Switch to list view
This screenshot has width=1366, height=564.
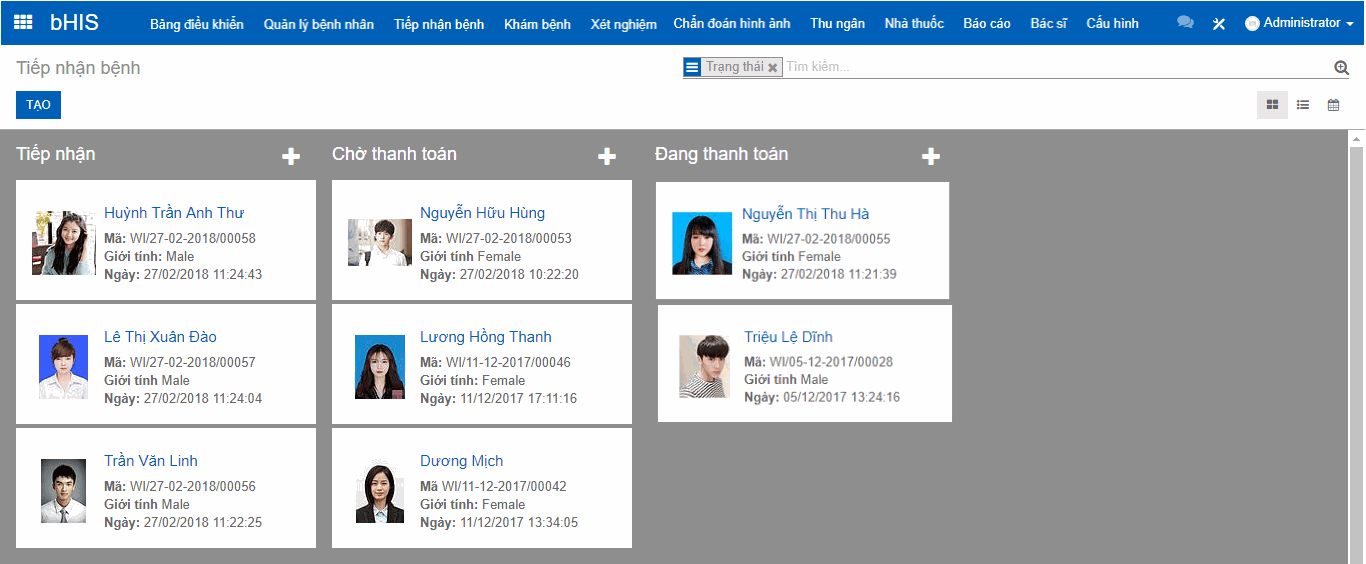click(x=1303, y=104)
